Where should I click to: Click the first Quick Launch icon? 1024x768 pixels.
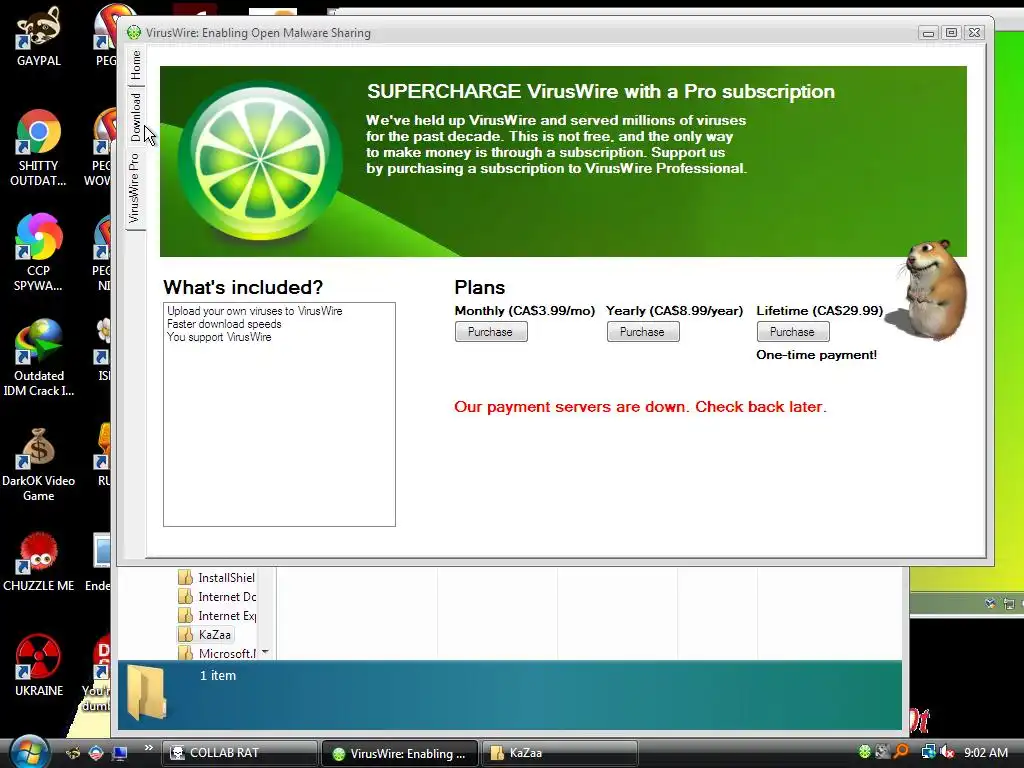[x=74, y=752]
